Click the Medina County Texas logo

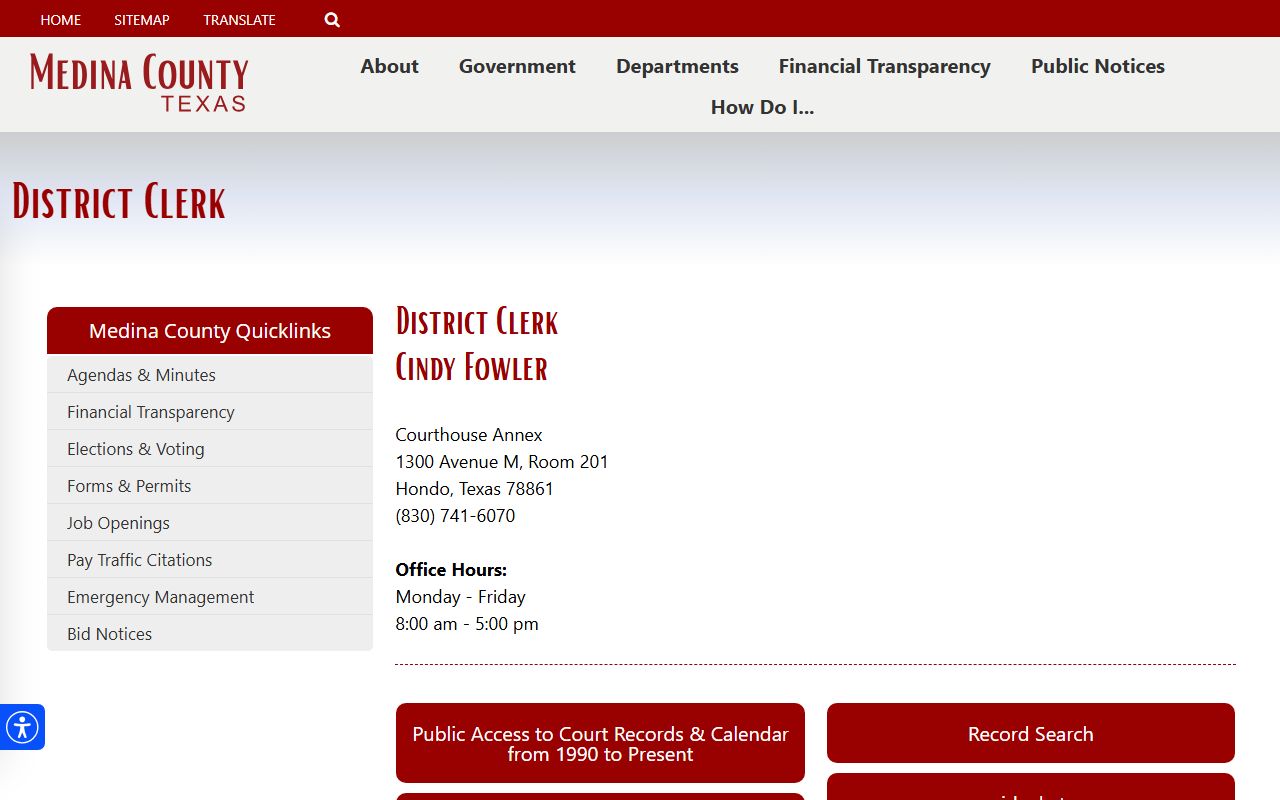pos(139,83)
